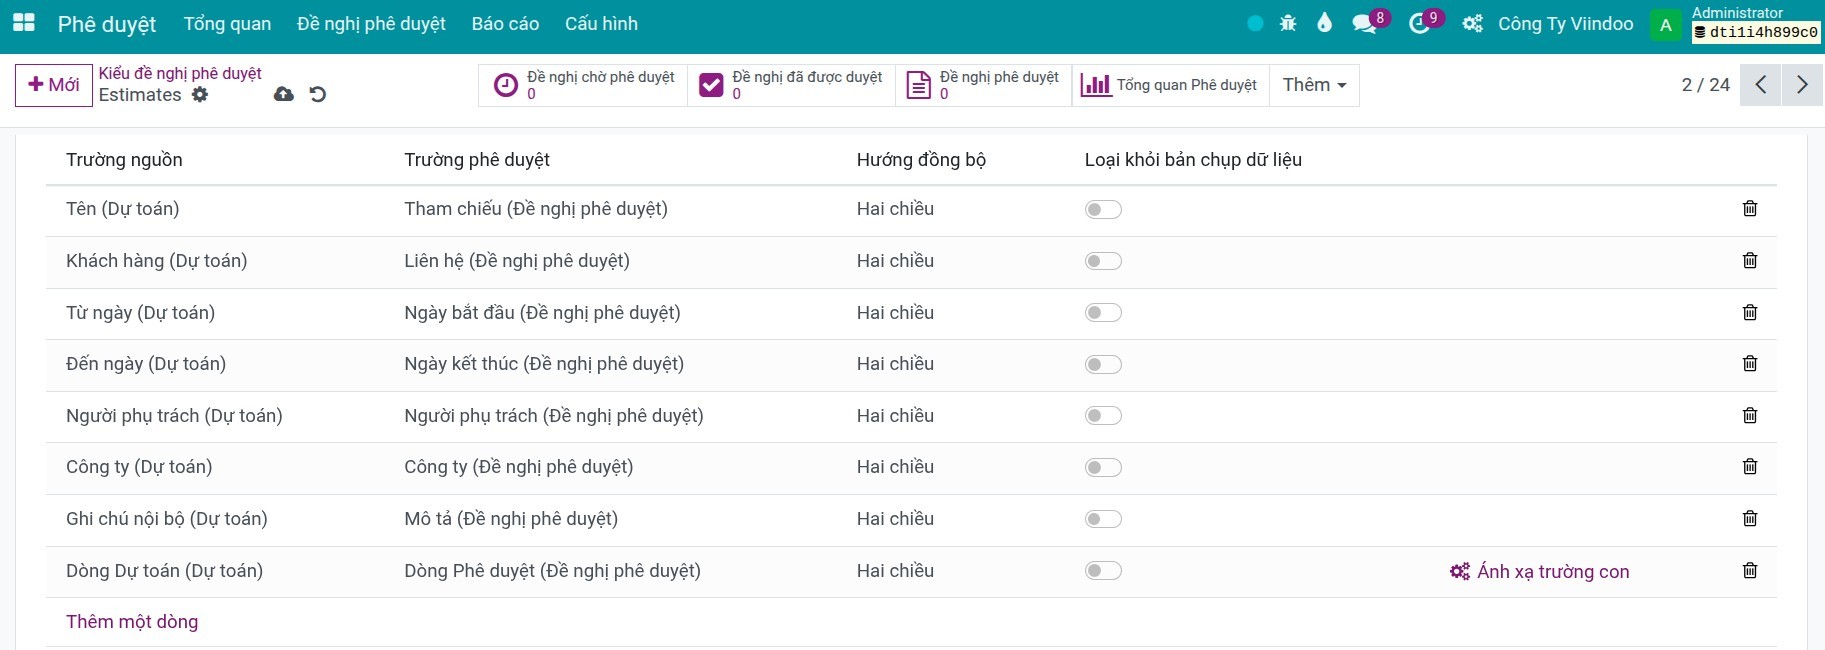Toggle snapshot exclusion for Tên (Dự toán)

click(x=1103, y=210)
